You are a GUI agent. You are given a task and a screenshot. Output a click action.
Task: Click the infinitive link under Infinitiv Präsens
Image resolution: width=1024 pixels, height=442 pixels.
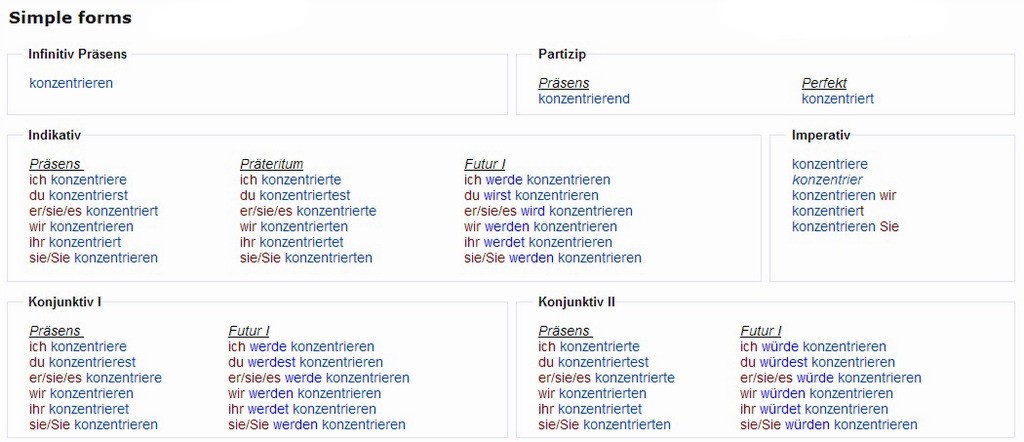[71, 83]
